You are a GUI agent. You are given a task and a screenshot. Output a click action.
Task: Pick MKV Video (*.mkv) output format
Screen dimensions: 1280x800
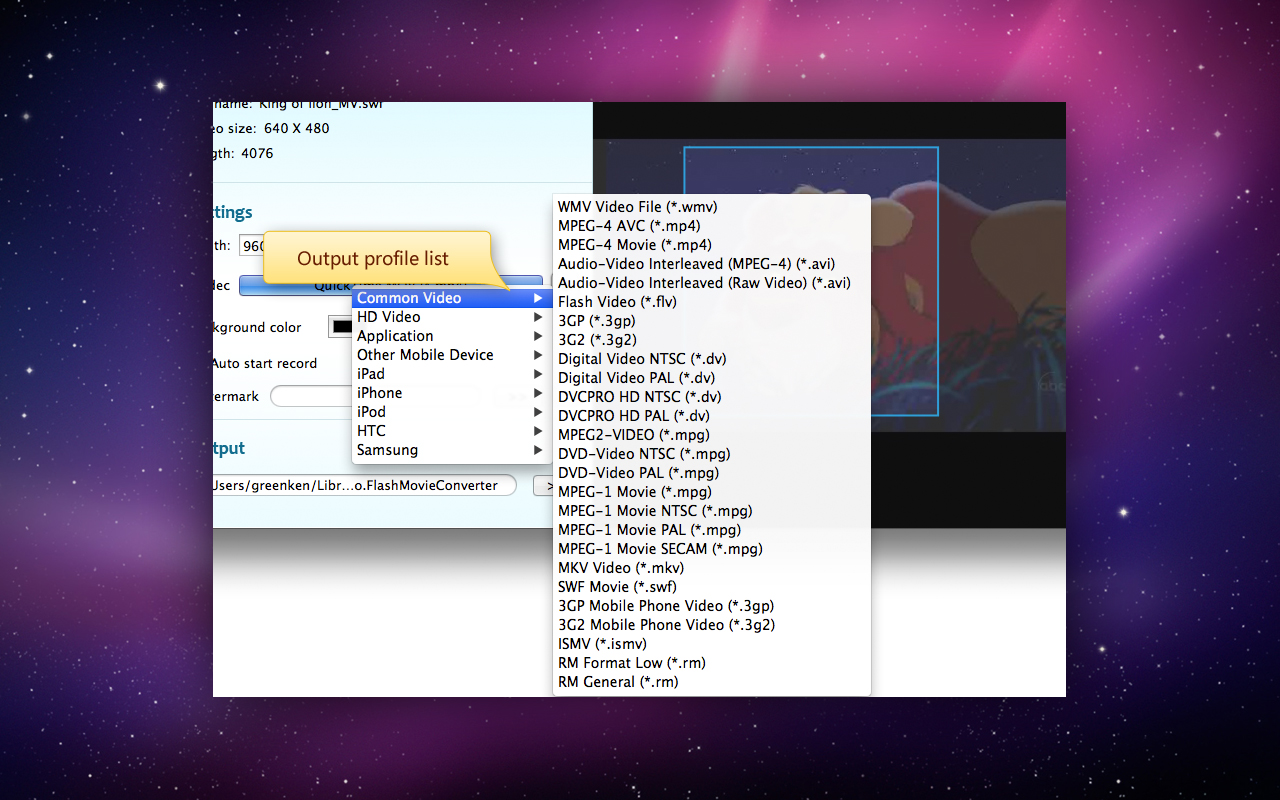pos(622,567)
